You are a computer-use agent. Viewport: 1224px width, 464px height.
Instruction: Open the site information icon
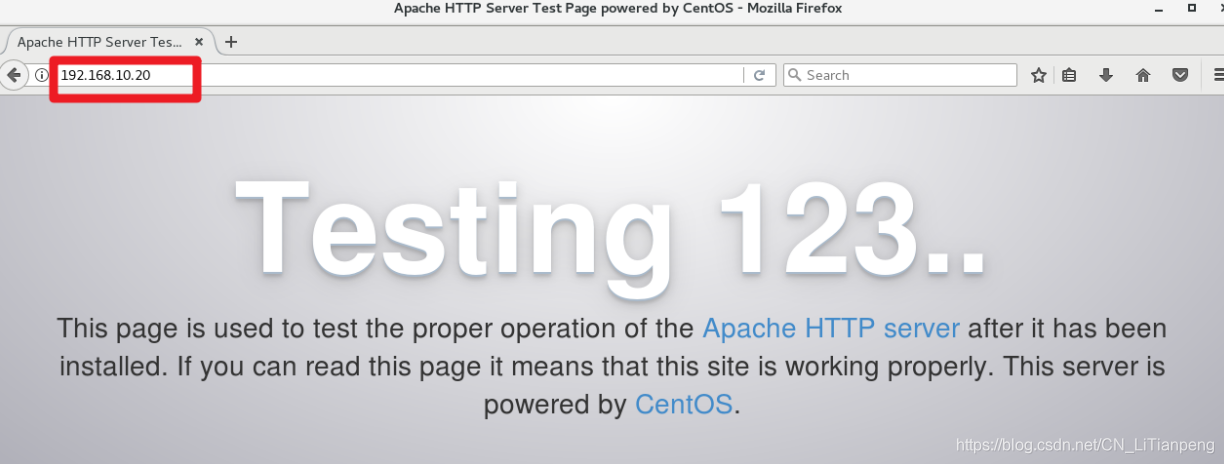point(42,75)
